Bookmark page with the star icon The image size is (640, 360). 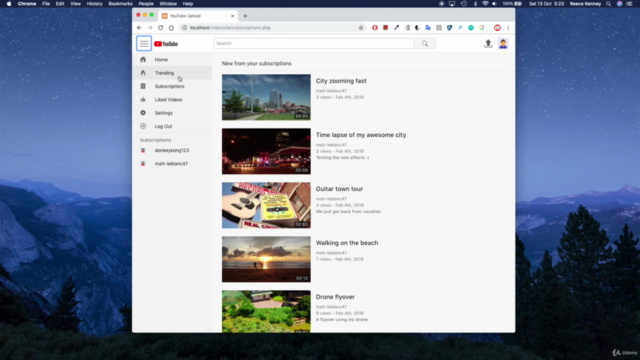click(x=361, y=28)
